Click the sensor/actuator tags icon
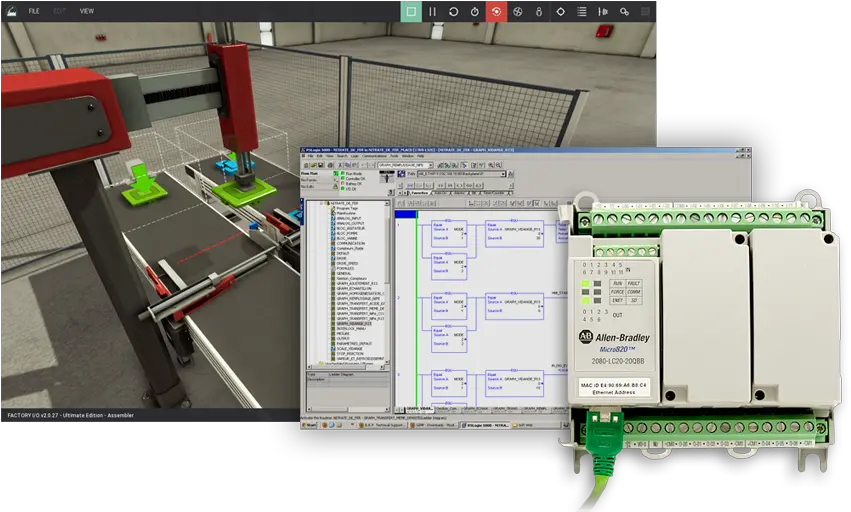The image size is (851, 512). (x=602, y=11)
